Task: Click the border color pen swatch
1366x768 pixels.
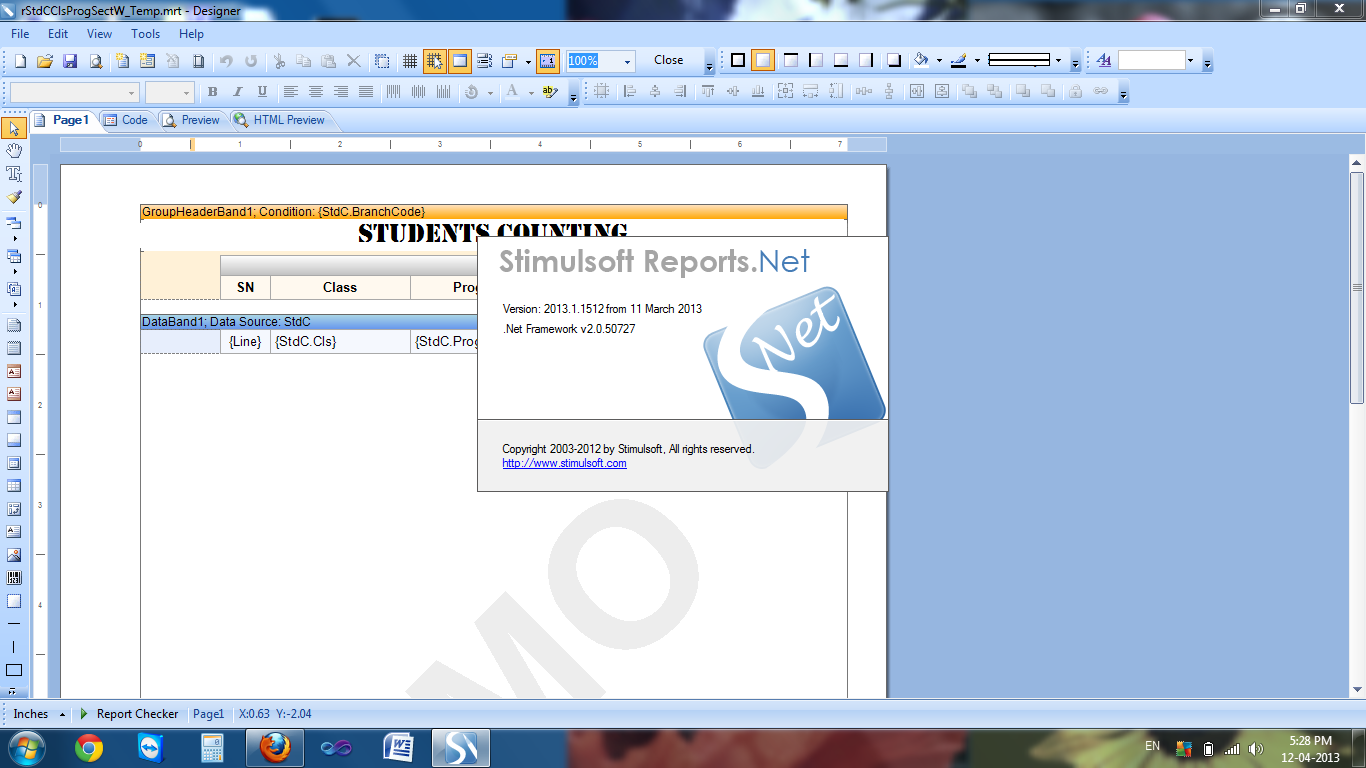Action: pos(958,61)
